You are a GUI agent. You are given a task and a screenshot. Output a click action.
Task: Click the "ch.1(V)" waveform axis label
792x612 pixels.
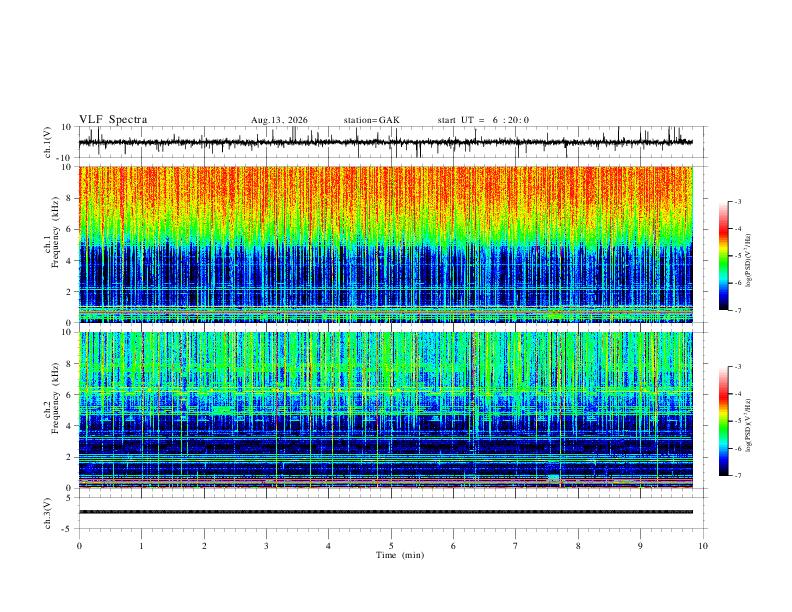(x=48, y=142)
